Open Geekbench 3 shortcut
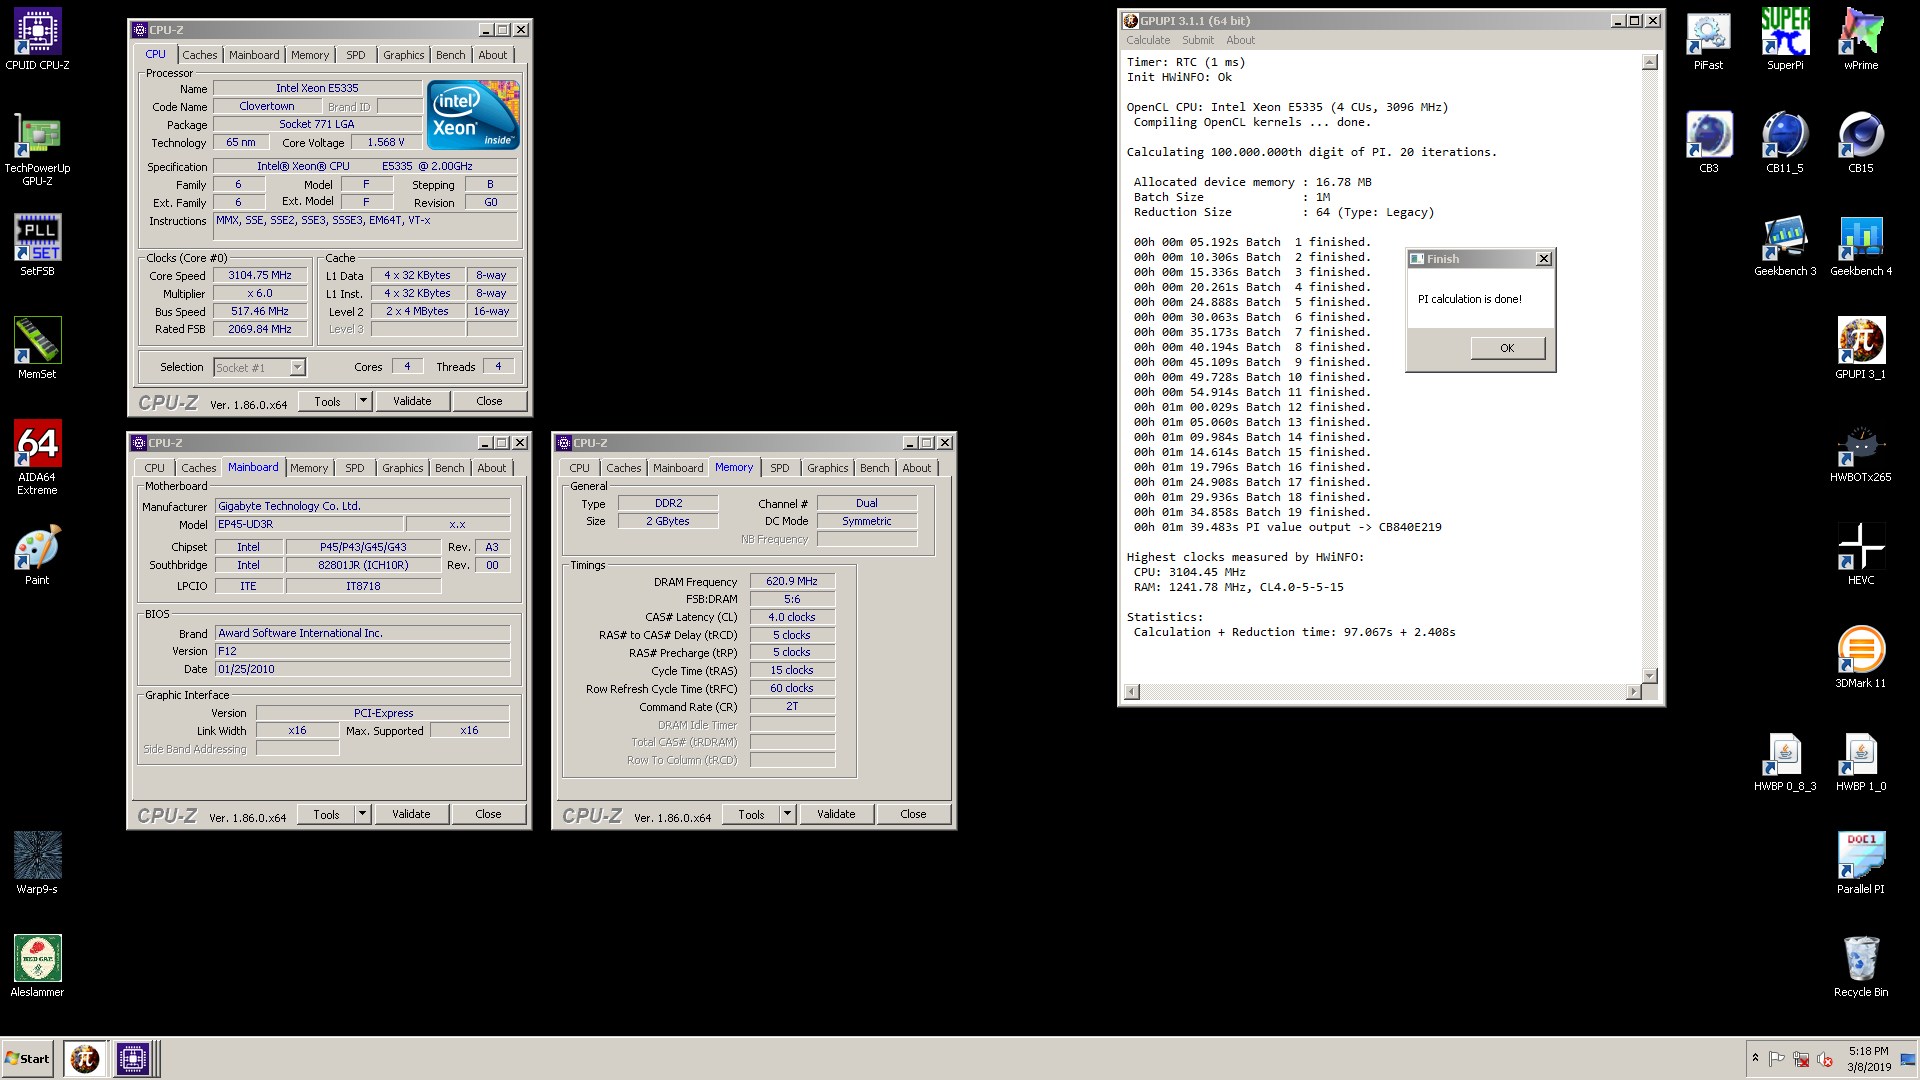Screen dimensions: 1920x1080 click(x=1785, y=245)
